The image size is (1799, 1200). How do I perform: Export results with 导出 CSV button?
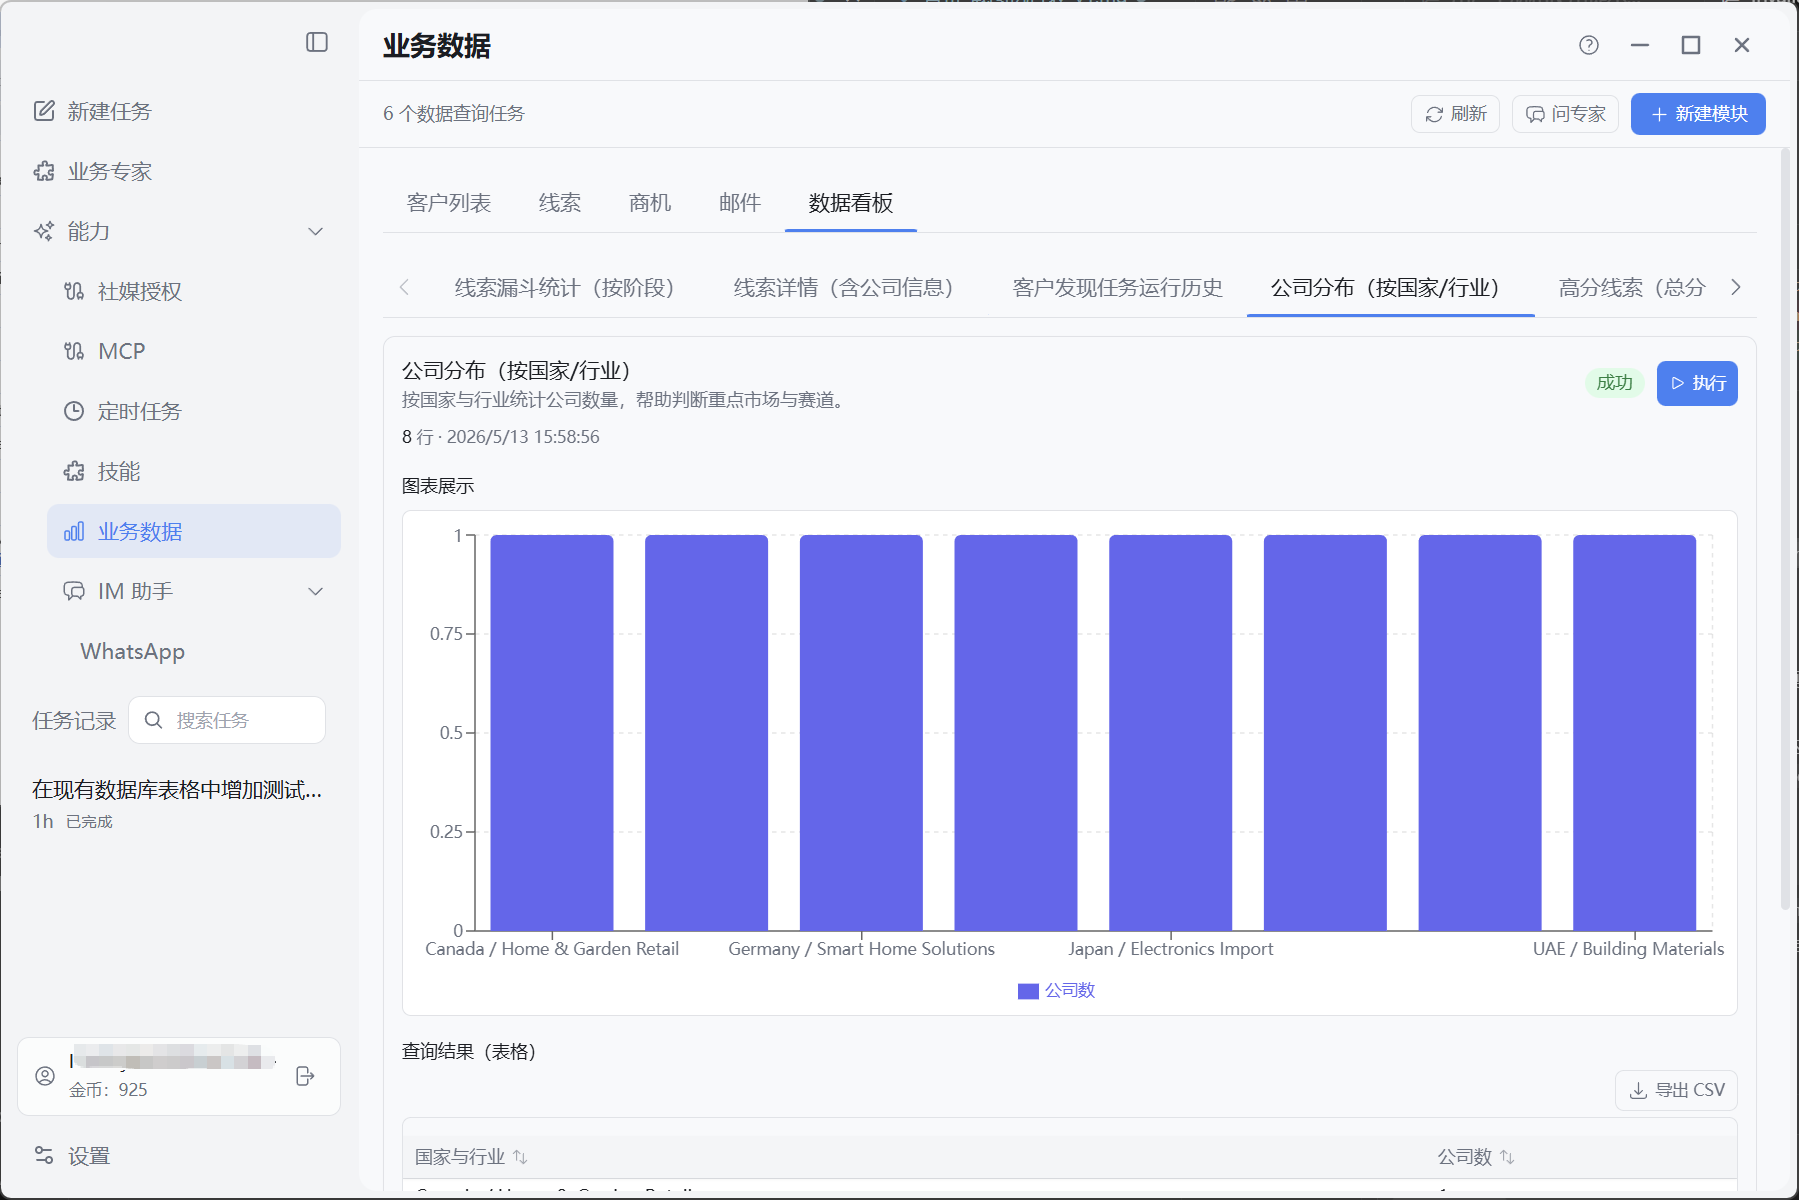(1676, 1090)
